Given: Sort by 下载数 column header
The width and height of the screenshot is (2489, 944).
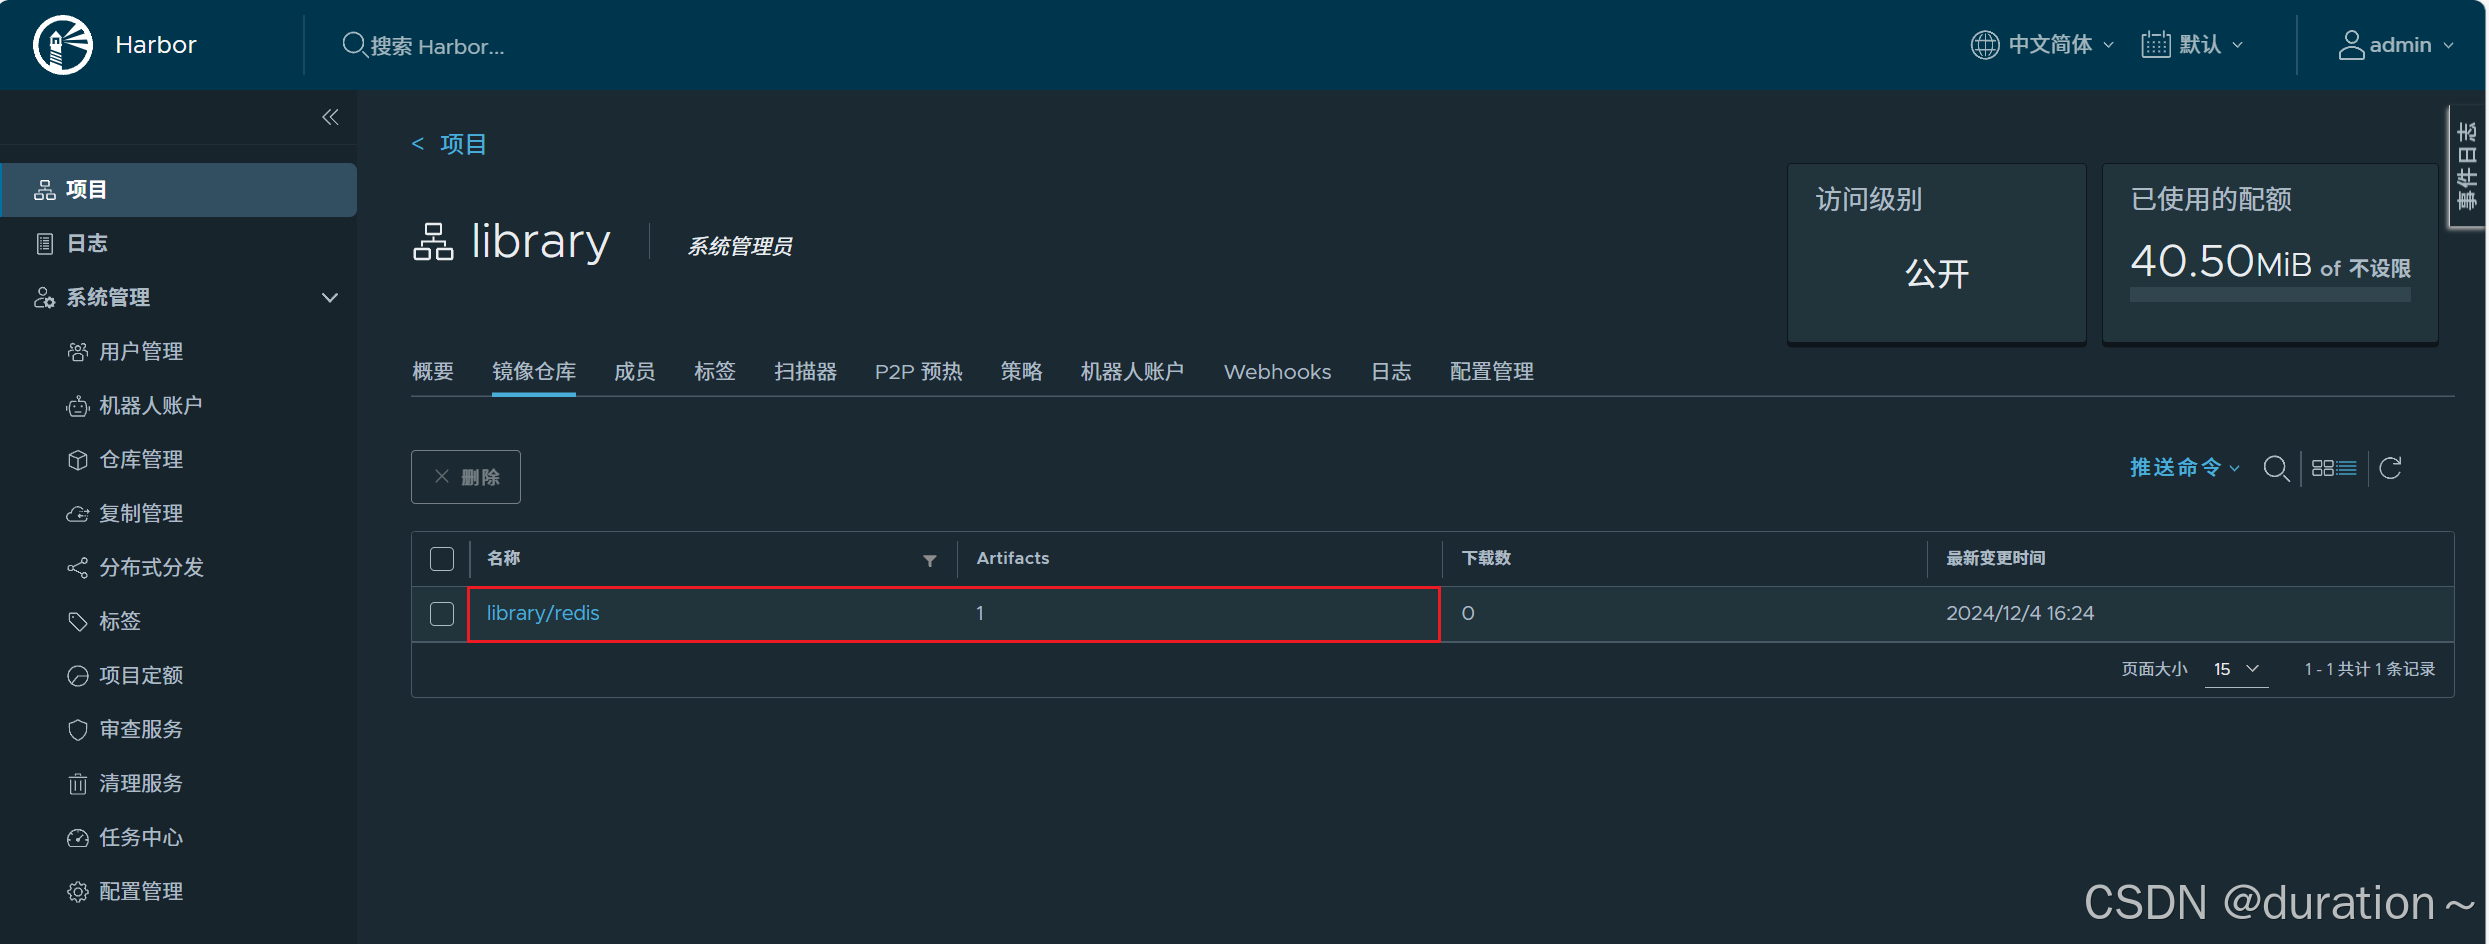Looking at the screenshot, I should coord(1486,558).
